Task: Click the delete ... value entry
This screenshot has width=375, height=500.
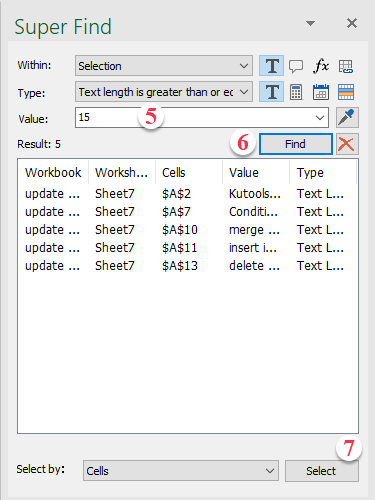Action: pos(254,266)
